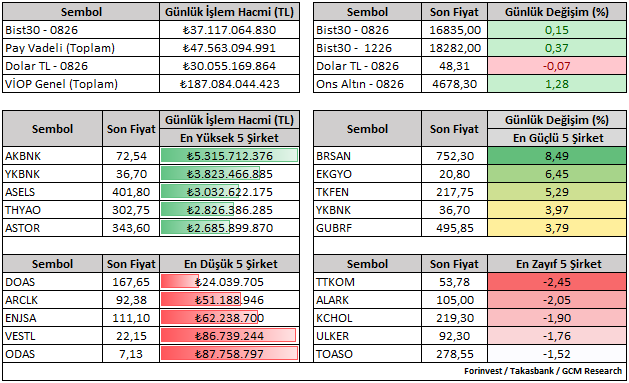Select the EKGYO symbol cell
The image size is (629, 383).
coord(367,174)
